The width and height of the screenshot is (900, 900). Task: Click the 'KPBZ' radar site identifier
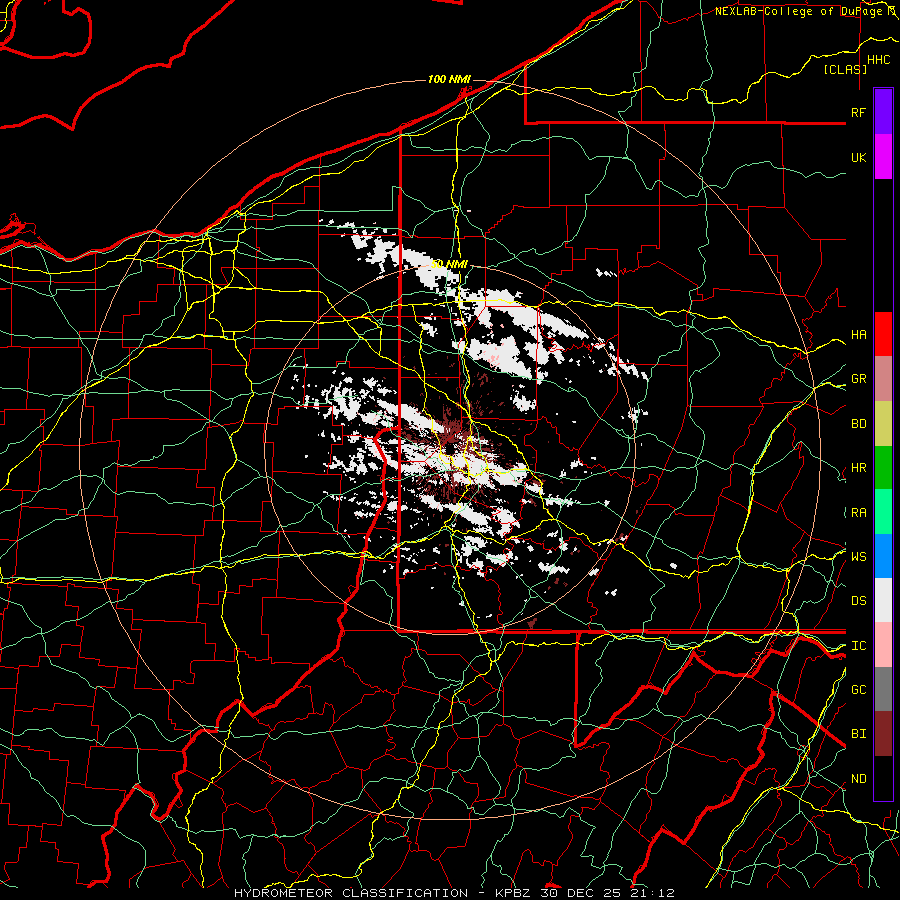click(x=513, y=893)
